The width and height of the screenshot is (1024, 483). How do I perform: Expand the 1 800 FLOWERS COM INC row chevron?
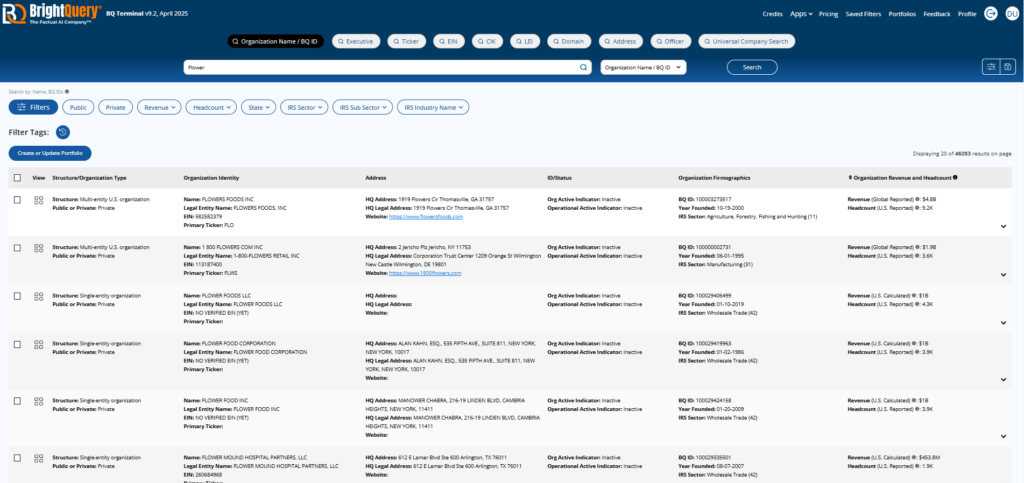[1003, 275]
